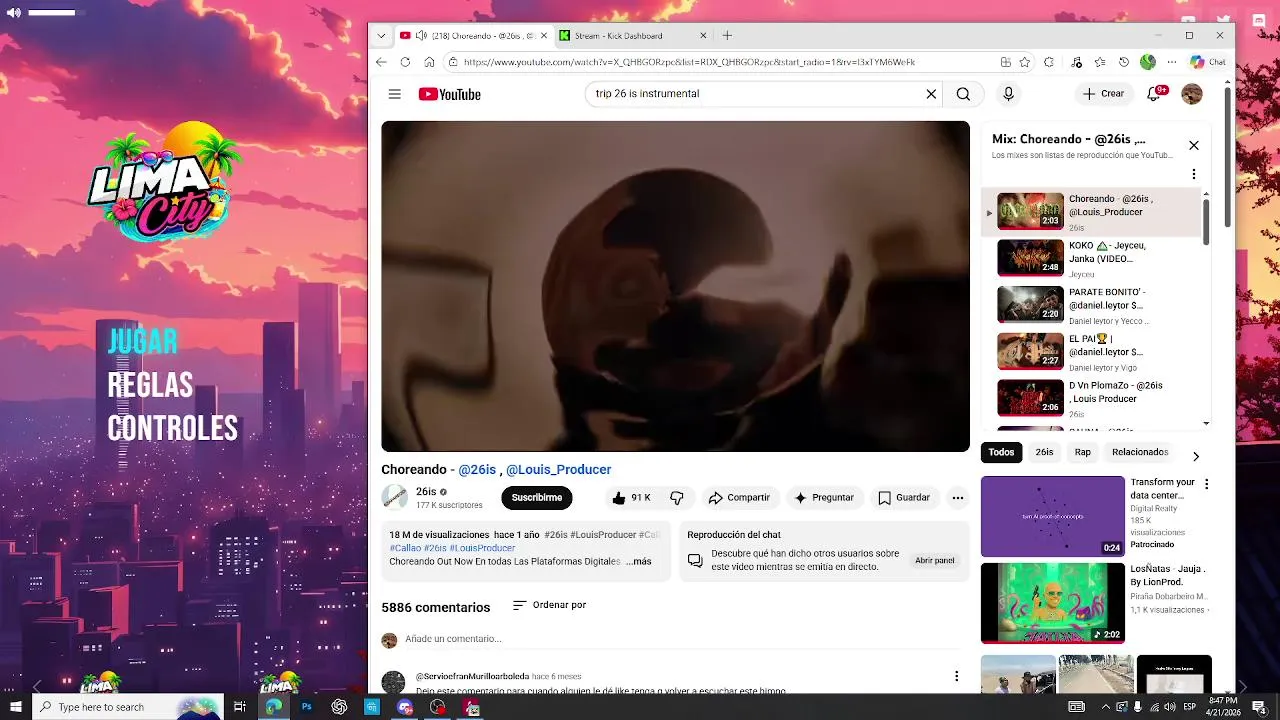Open the favorites list icon in toolbar

pyautogui.click(x=1100, y=62)
